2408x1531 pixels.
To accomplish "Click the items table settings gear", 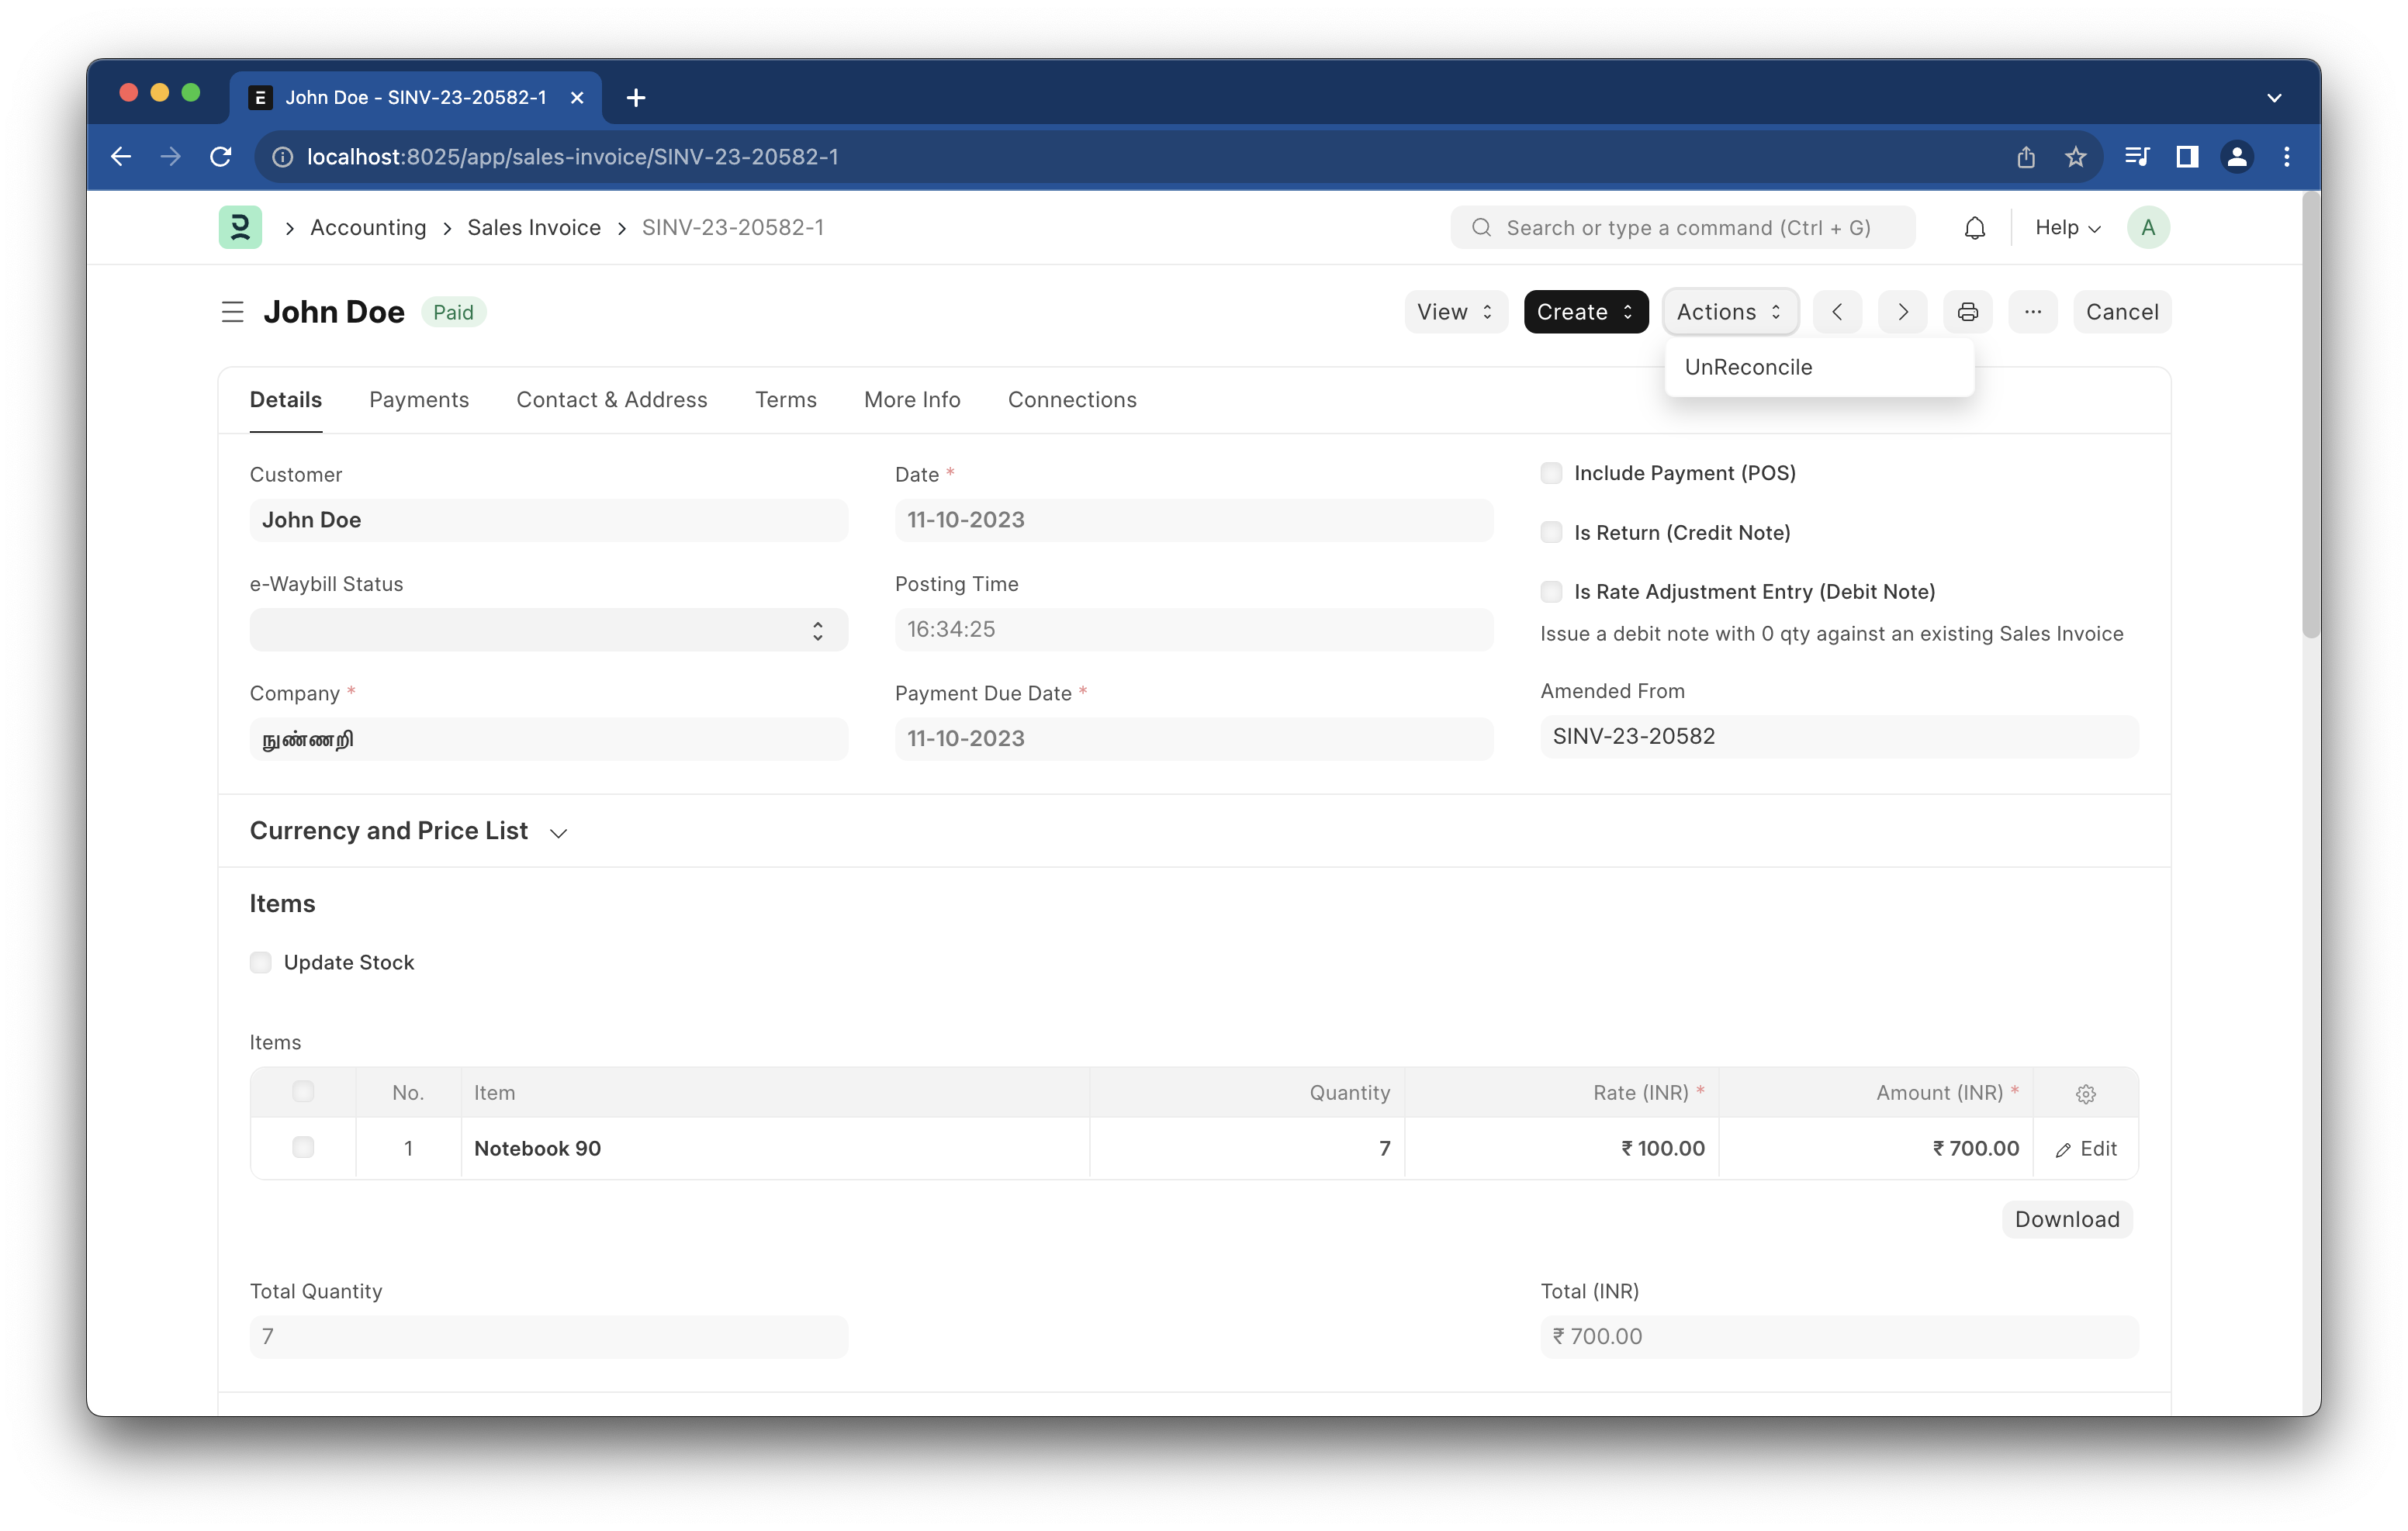I will (x=2085, y=1093).
